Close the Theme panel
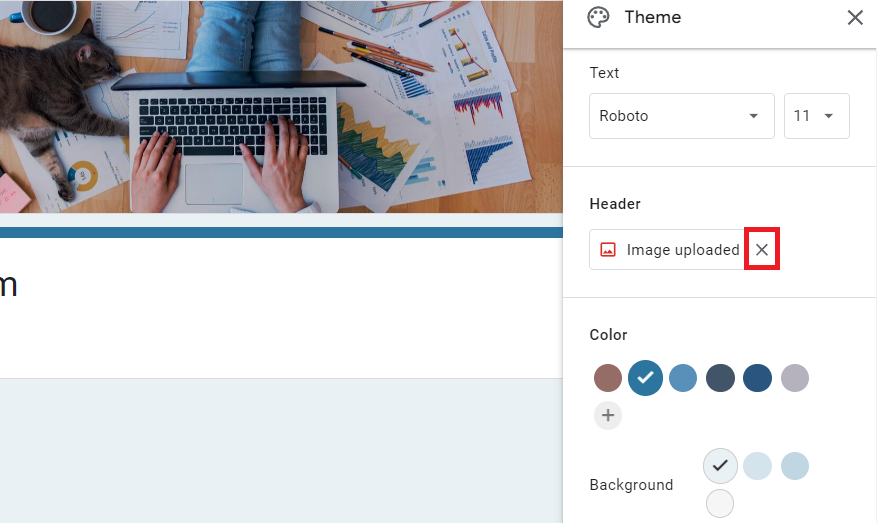Screen dimensions: 877x523 coord(855,17)
